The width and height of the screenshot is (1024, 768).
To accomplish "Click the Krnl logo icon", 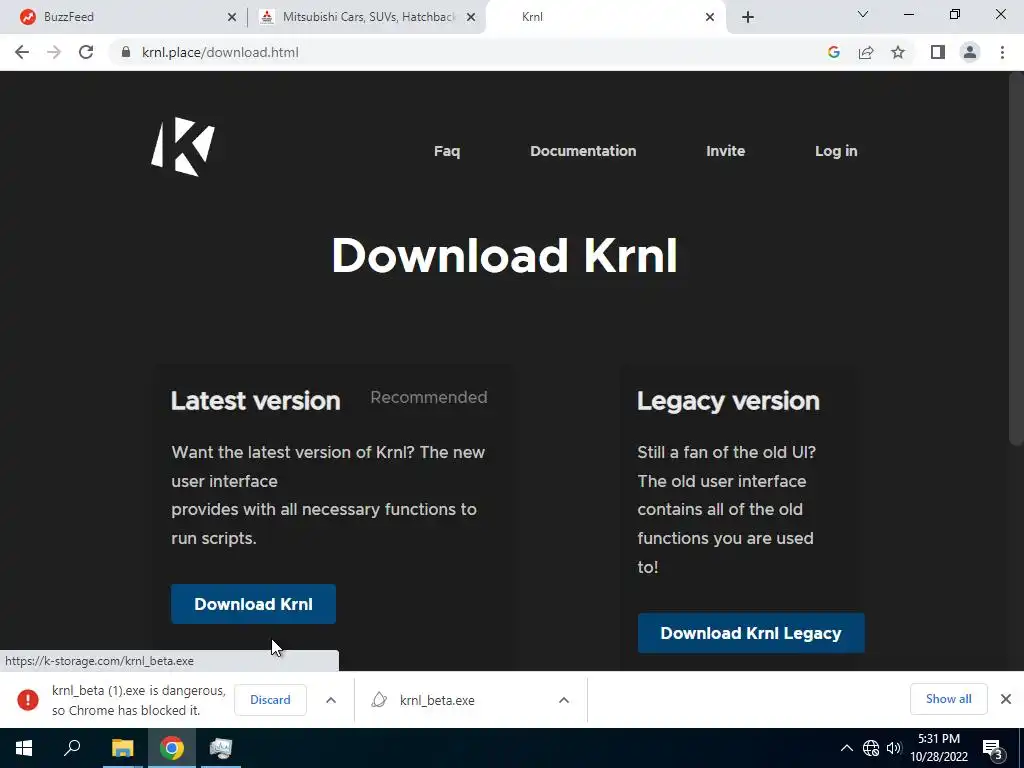I will point(183,146).
